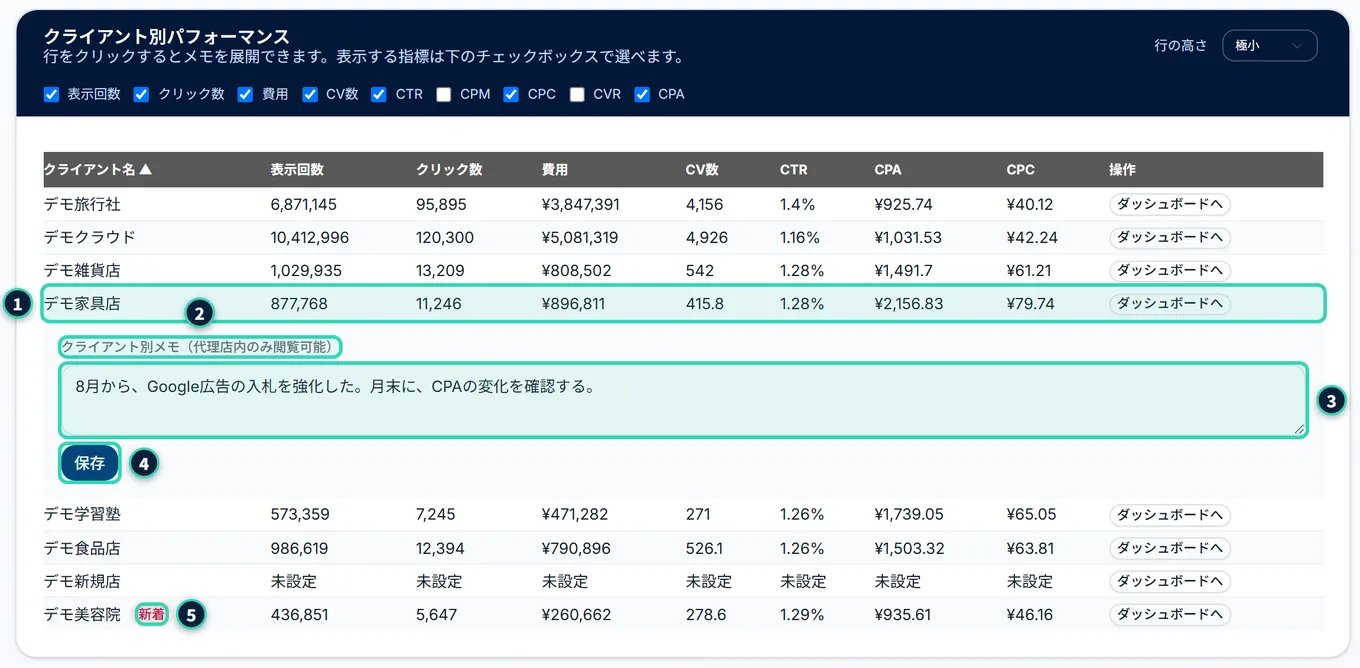
Task: Open dashboard for デモクラウド
Action: (x=1170, y=238)
